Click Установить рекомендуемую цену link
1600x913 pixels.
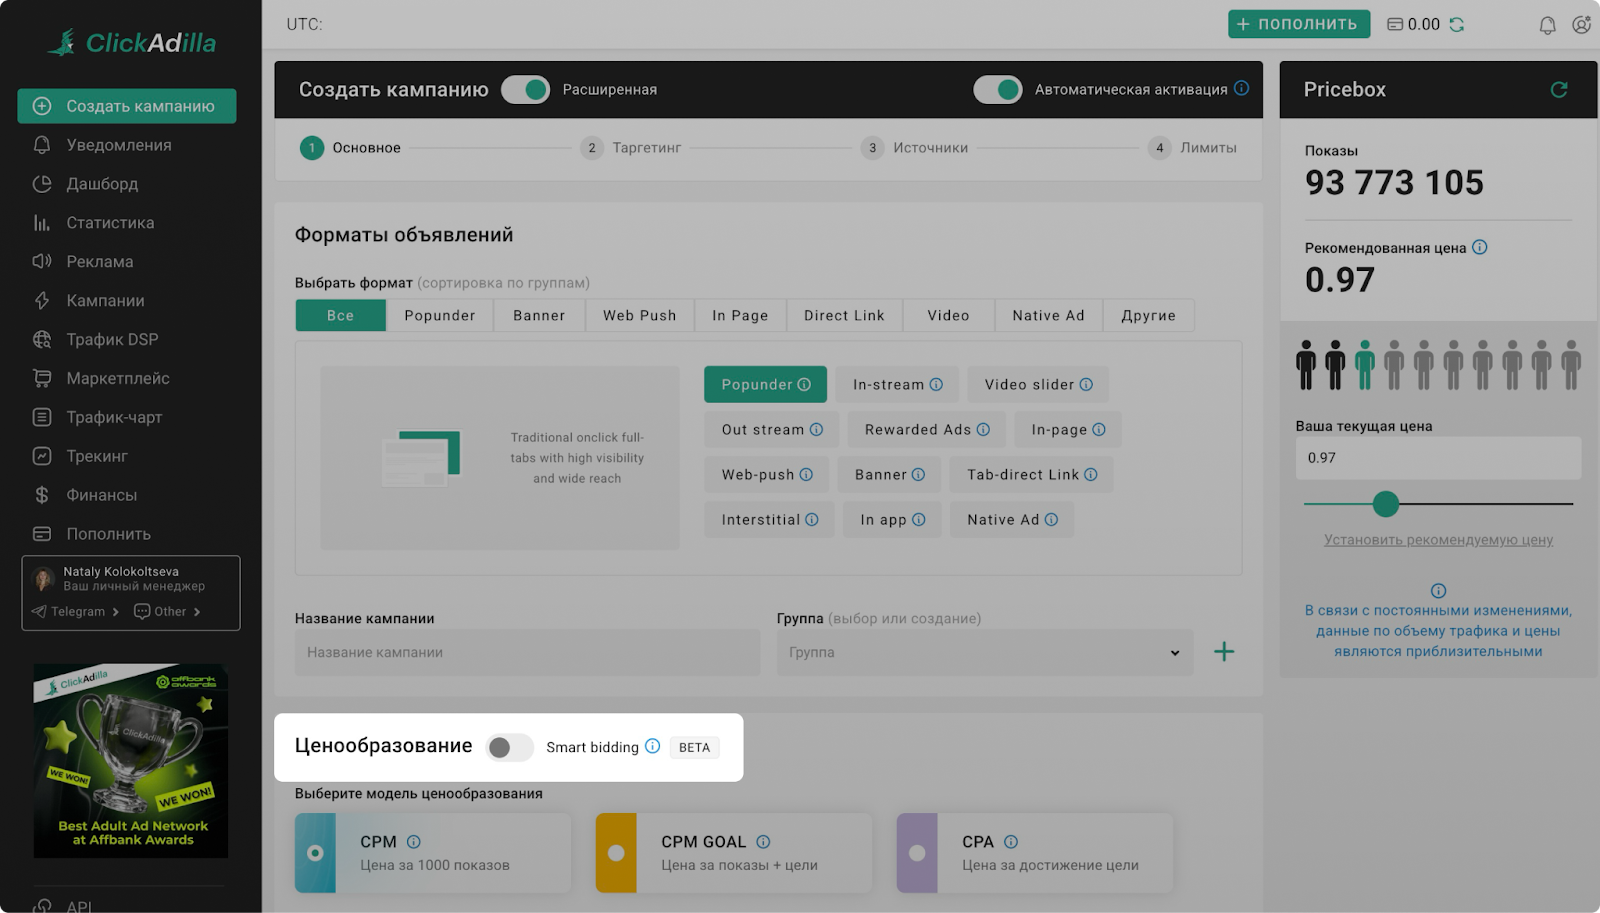1438,540
